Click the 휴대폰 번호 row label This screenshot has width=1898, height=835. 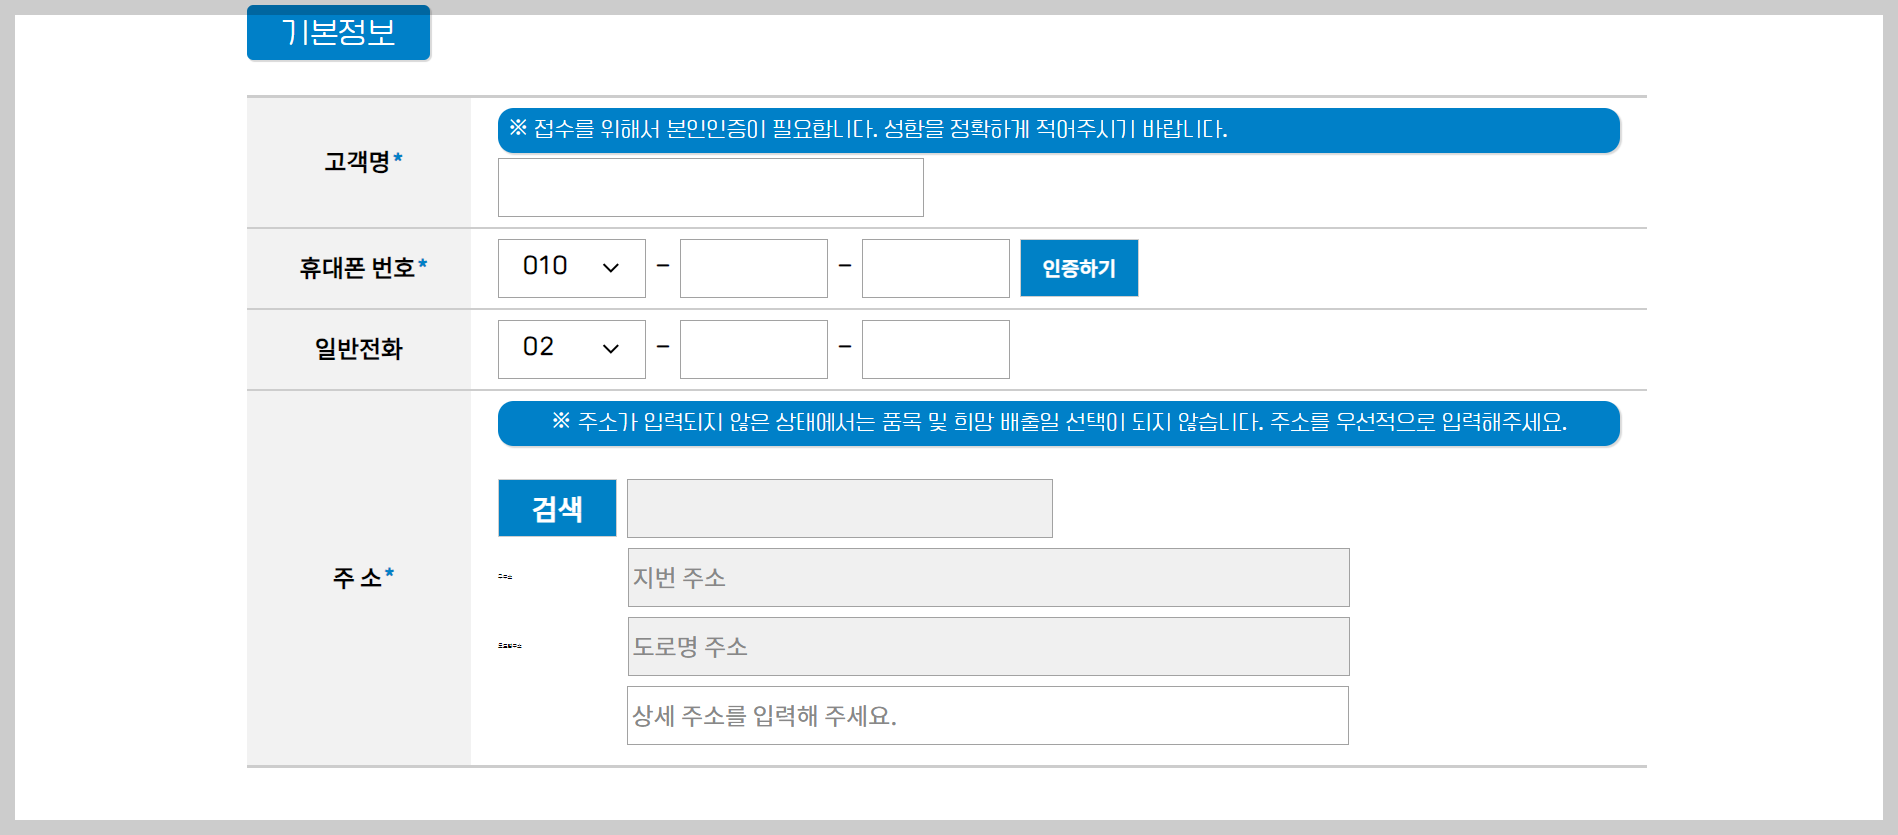358,267
